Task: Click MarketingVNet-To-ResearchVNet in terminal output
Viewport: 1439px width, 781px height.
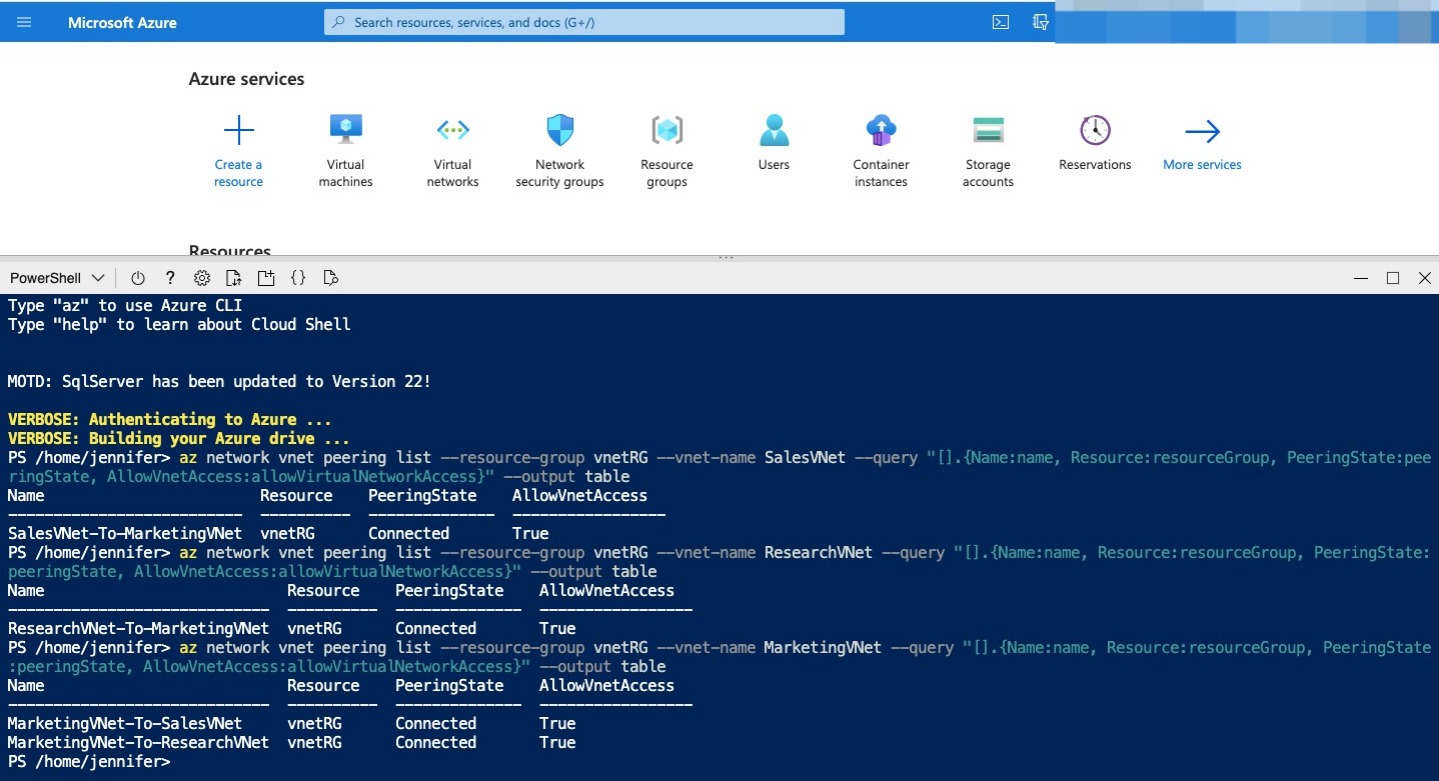Action: point(138,742)
